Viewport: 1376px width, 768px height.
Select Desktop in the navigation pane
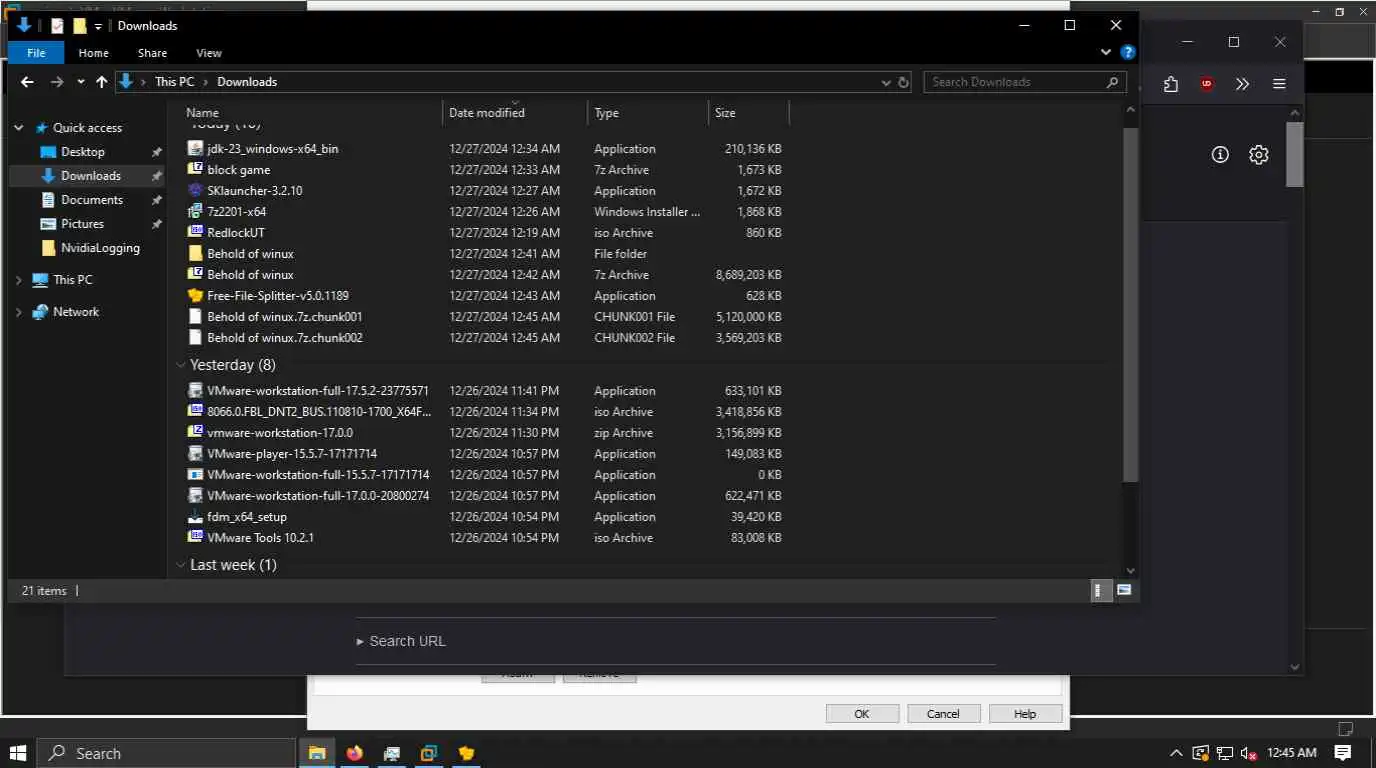82,152
